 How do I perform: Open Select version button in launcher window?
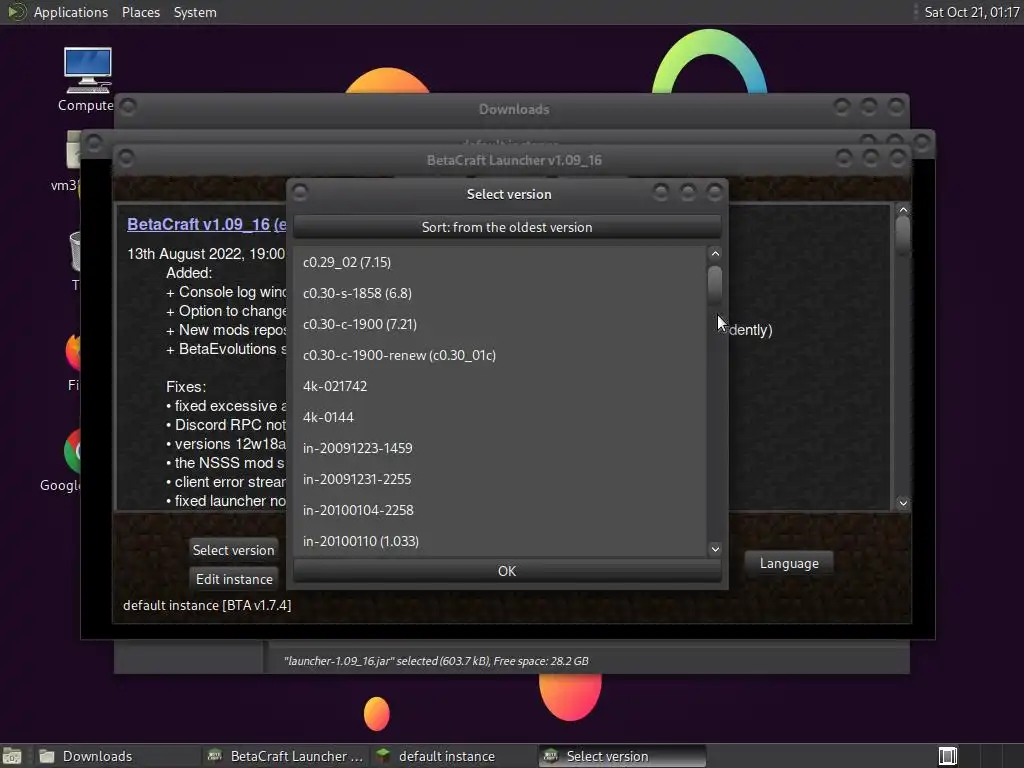point(233,550)
